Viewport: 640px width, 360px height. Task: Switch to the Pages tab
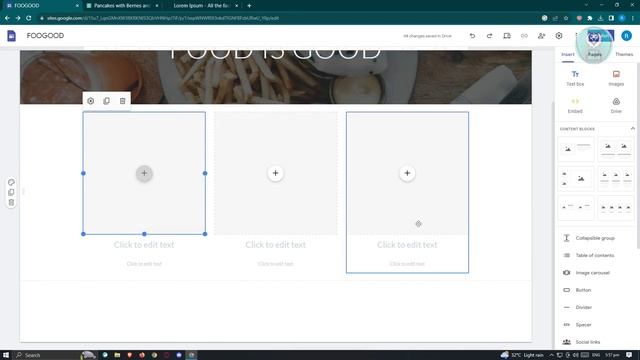click(x=595, y=54)
